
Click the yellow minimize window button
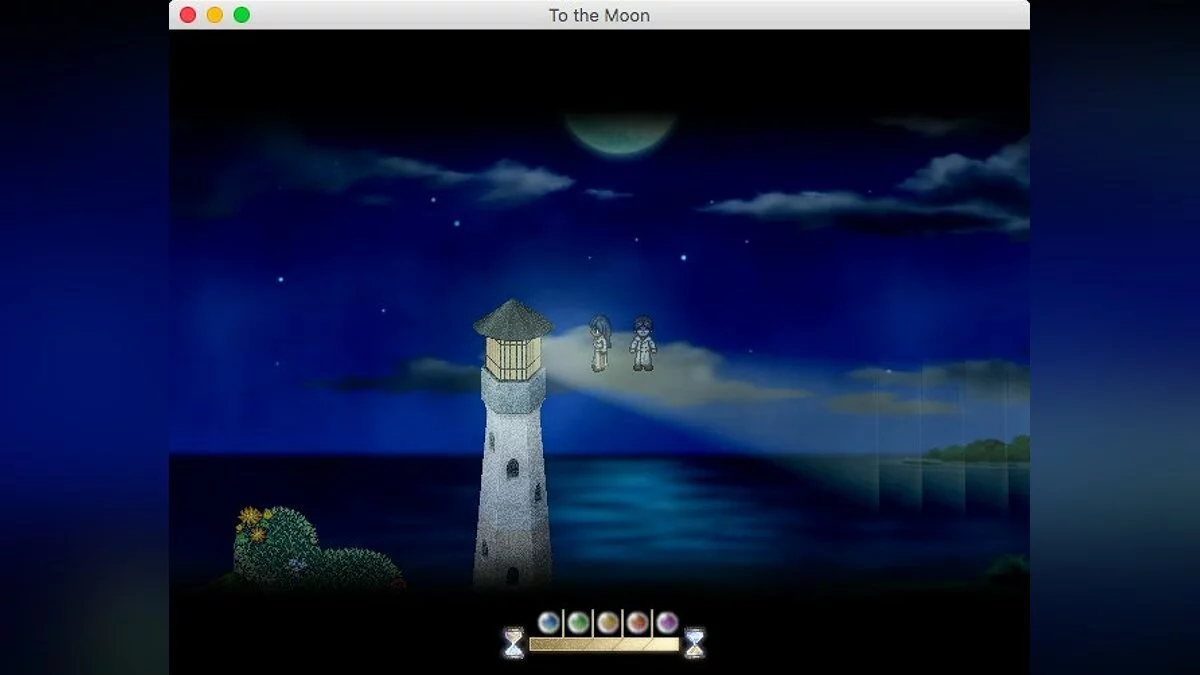point(214,15)
